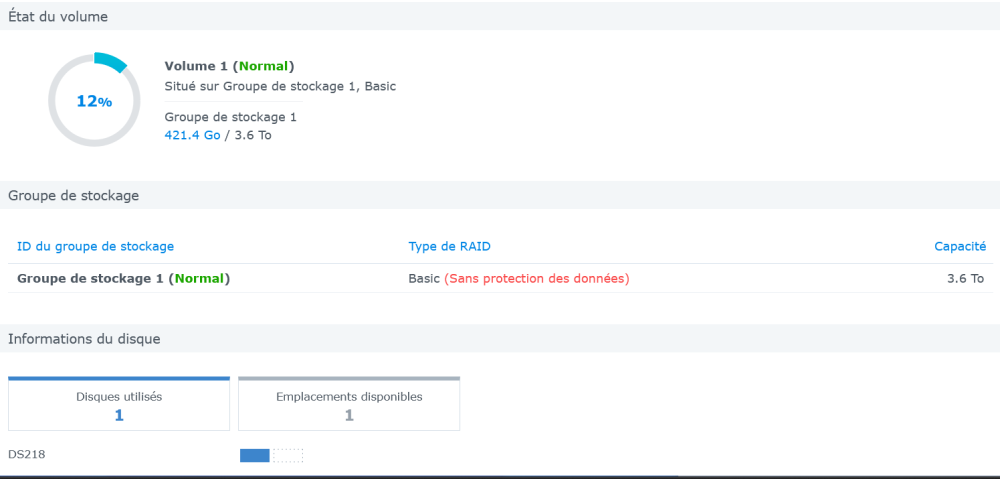The width and height of the screenshot is (1000, 479).
Task: Select the filled blue DS218 disk slot
Action: click(255, 456)
